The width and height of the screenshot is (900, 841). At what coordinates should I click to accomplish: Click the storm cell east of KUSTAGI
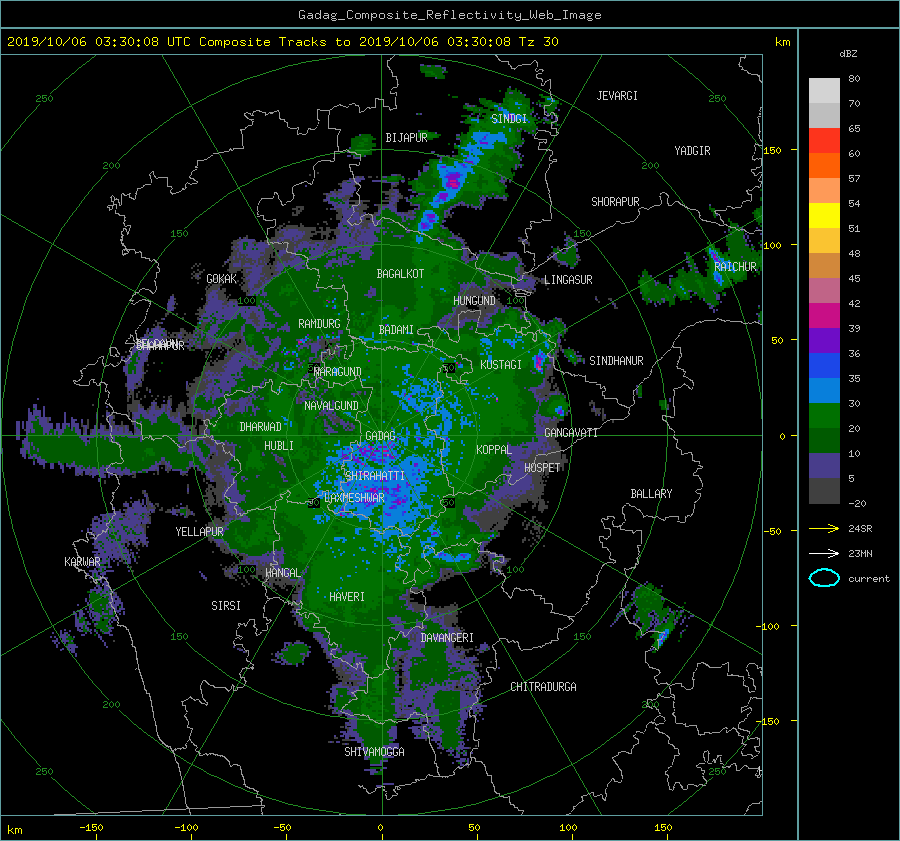pyautogui.click(x=538, y=362)
